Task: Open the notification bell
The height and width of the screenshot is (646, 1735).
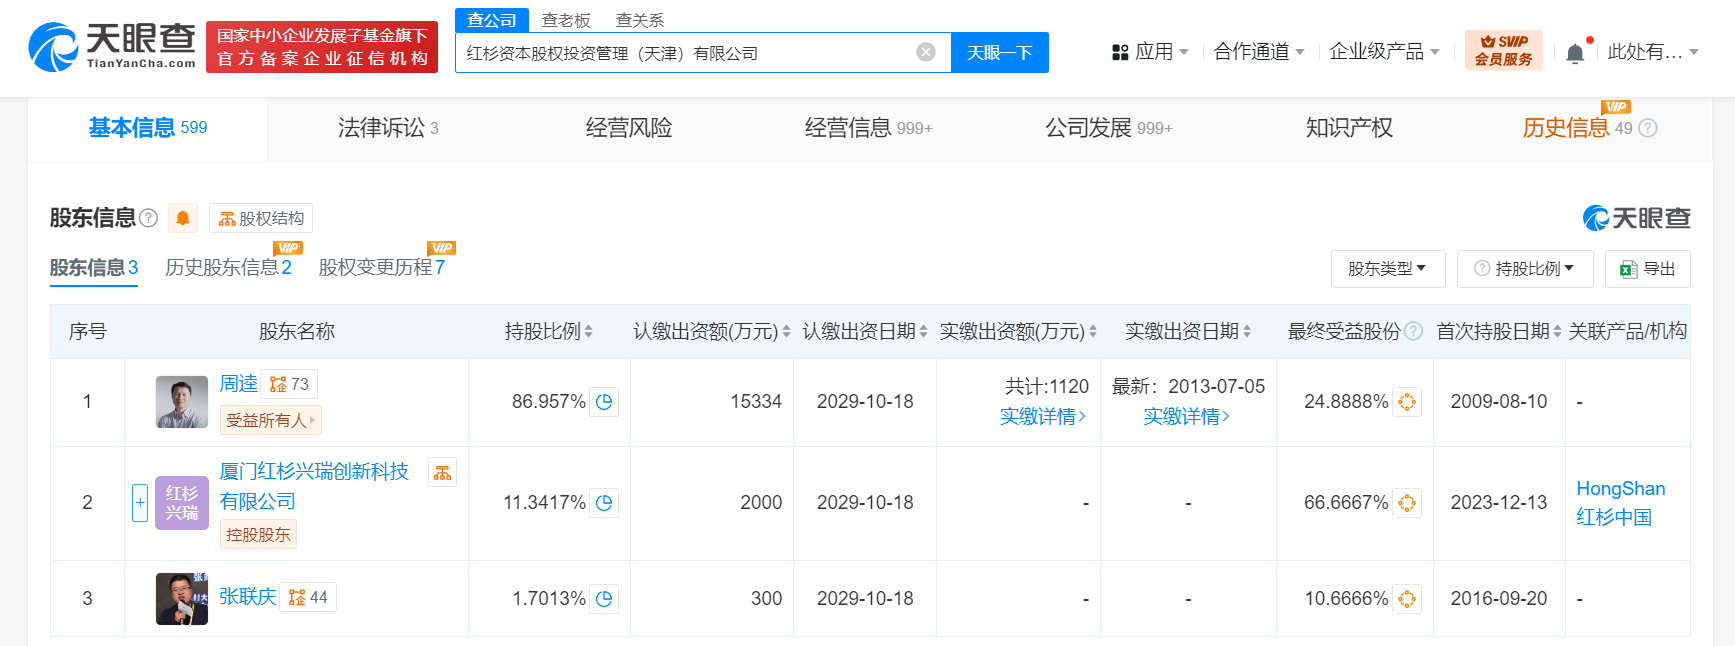Action: pos(1575,53)
